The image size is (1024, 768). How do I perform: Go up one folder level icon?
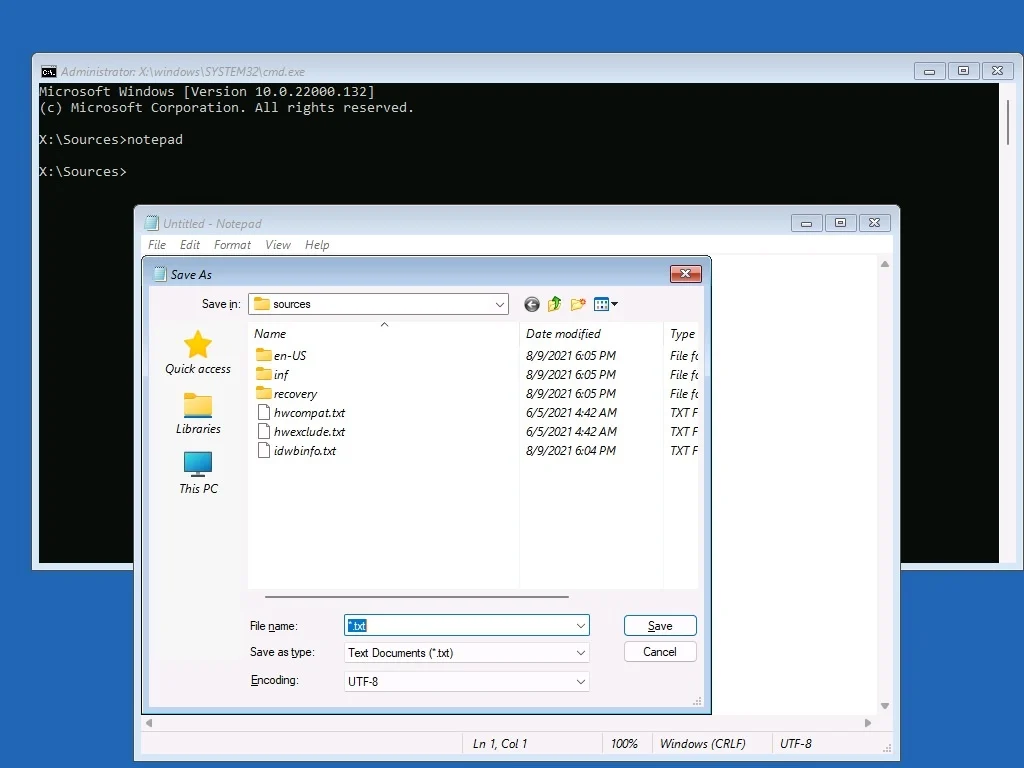pos(554,304)
